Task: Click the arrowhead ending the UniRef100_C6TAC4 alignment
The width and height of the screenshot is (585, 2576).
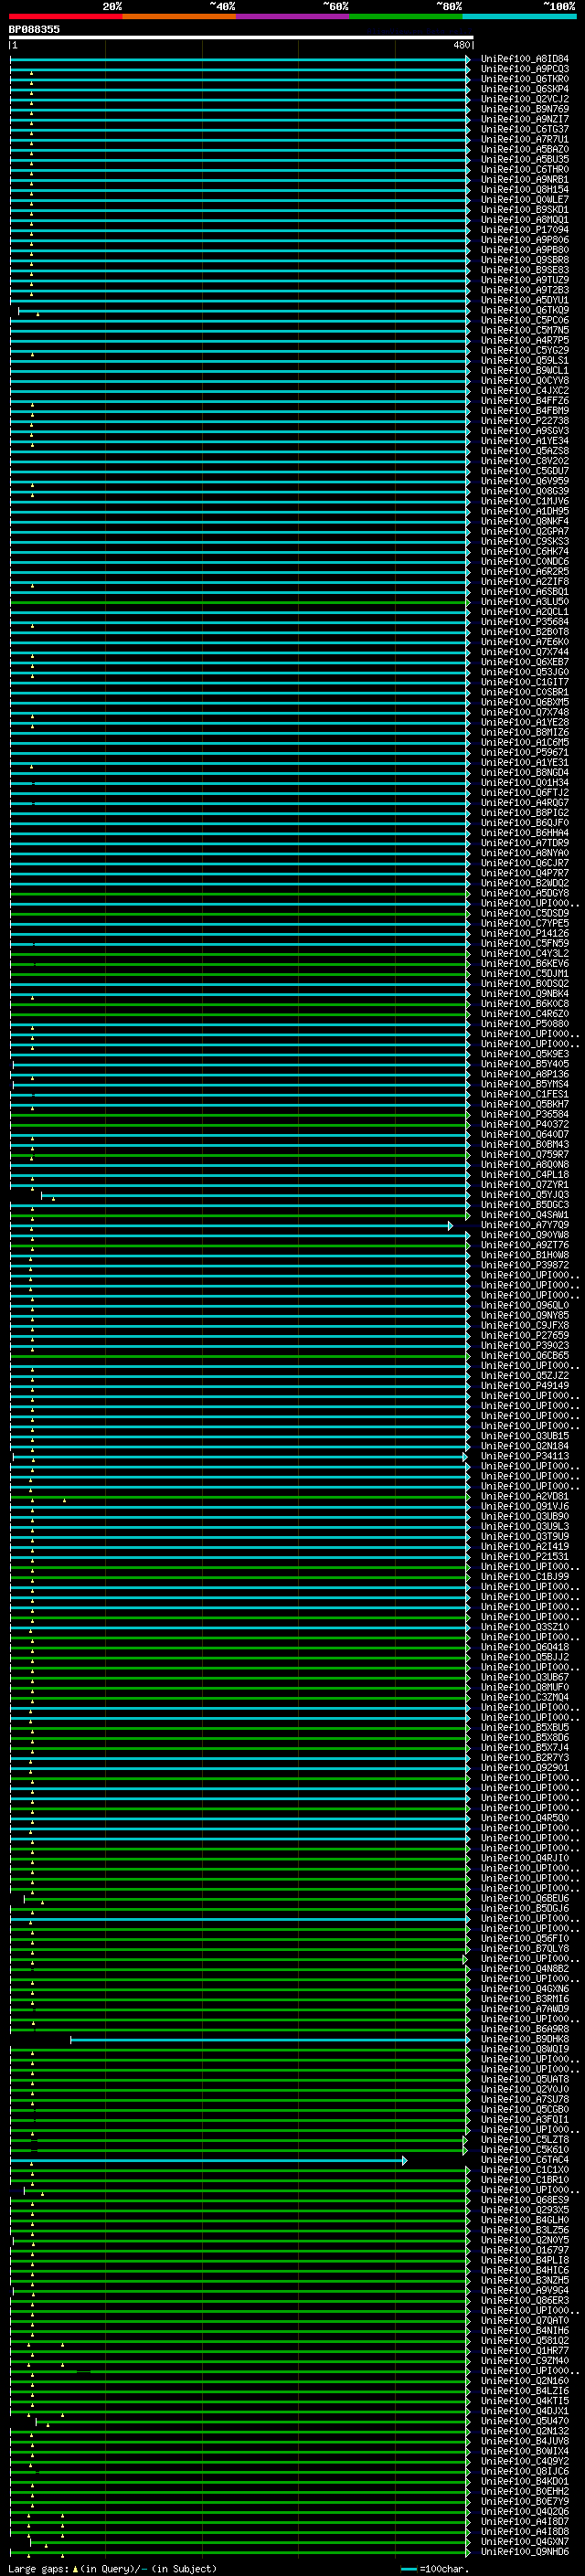Action: pos(405,2161)
